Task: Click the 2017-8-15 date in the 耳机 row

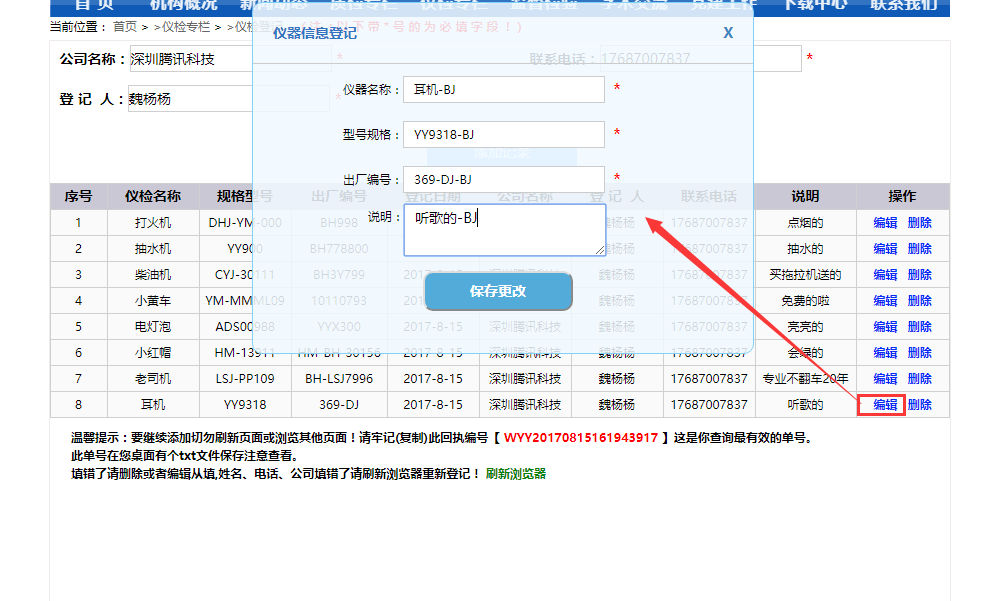Action: click(x=433, y=404)
